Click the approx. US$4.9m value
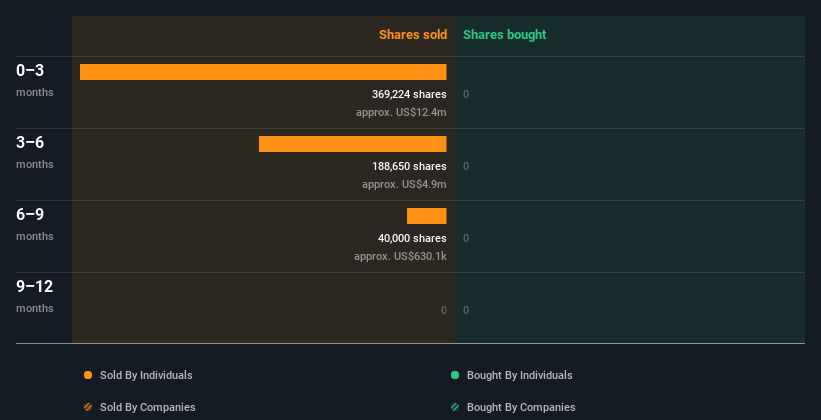This screenshot has height=420, width=821. tap(404, 184)
